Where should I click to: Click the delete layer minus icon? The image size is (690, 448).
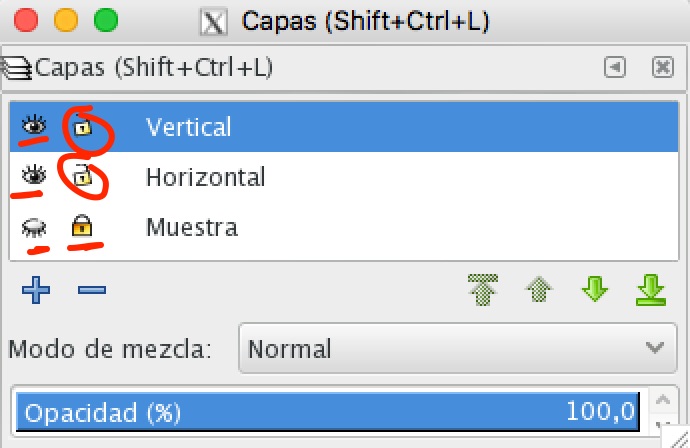(x=91, y=291)
